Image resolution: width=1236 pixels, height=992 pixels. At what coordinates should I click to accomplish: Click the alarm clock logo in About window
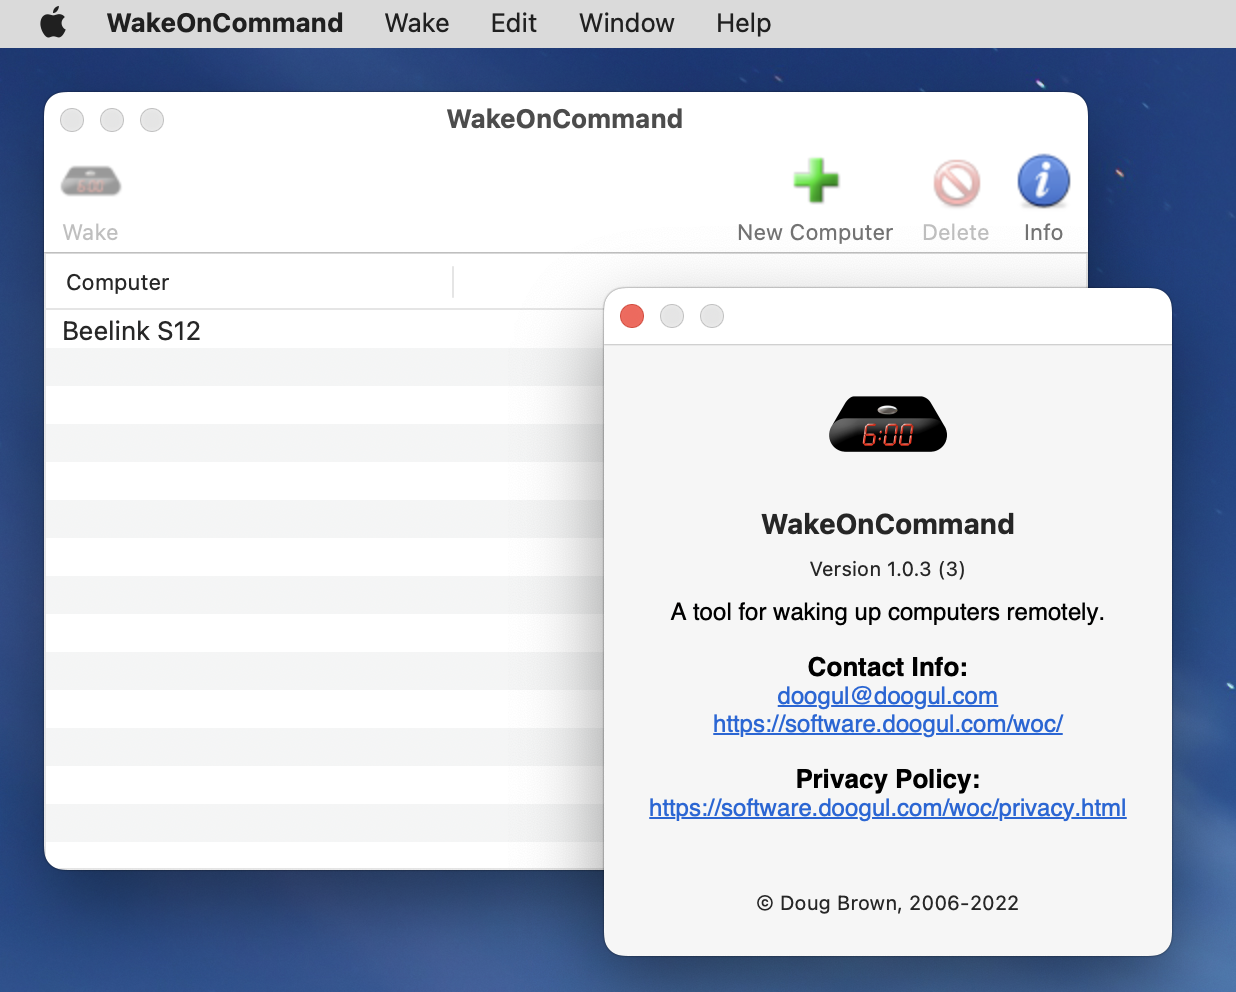coord(888,424)
